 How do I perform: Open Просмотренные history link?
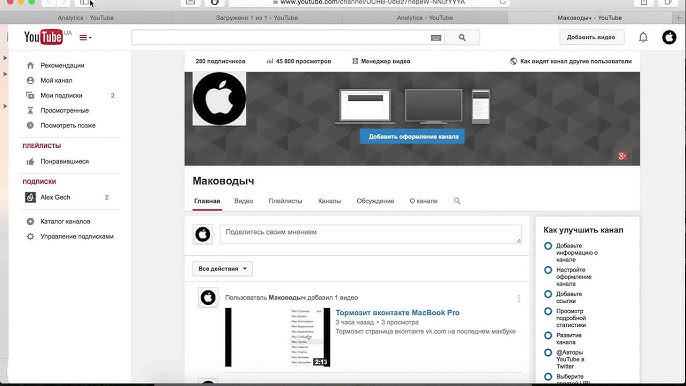(x=65, y=110)
